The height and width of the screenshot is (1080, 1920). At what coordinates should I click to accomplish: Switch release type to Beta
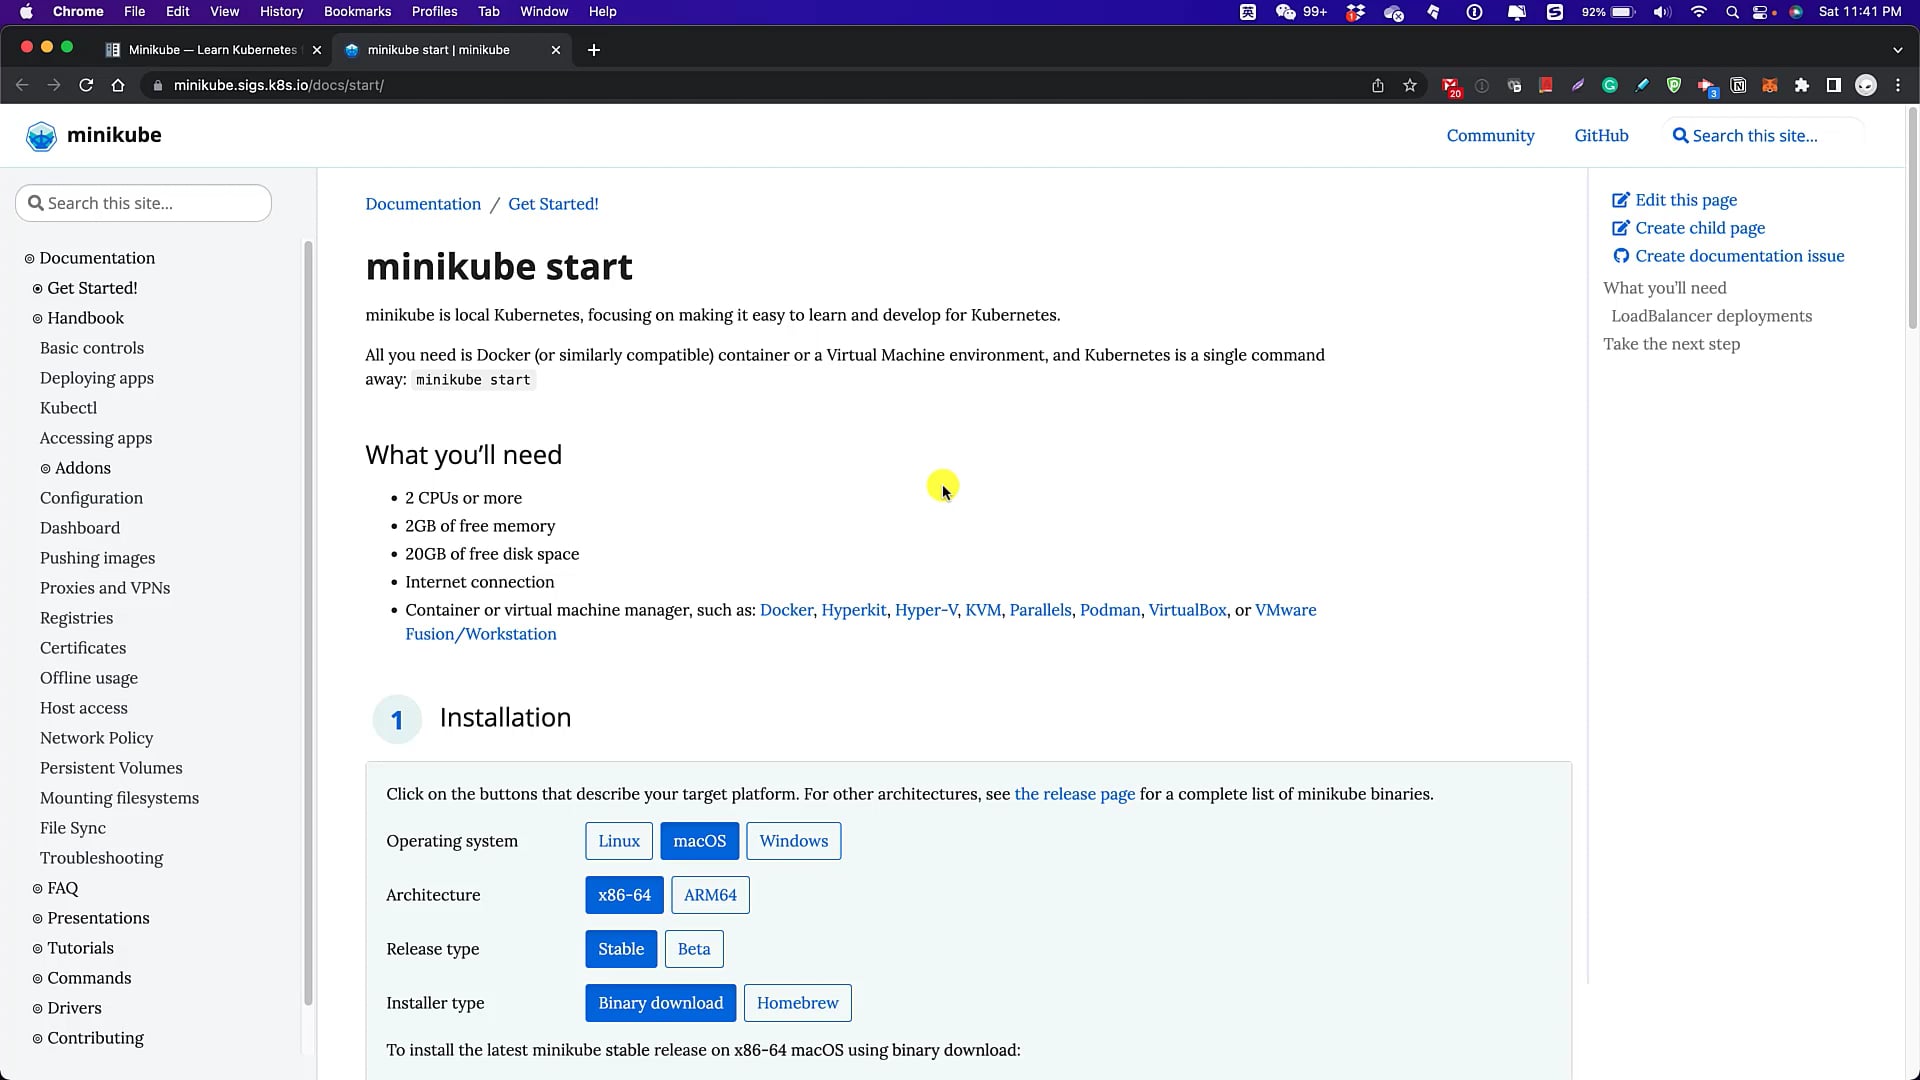point(693,949)
